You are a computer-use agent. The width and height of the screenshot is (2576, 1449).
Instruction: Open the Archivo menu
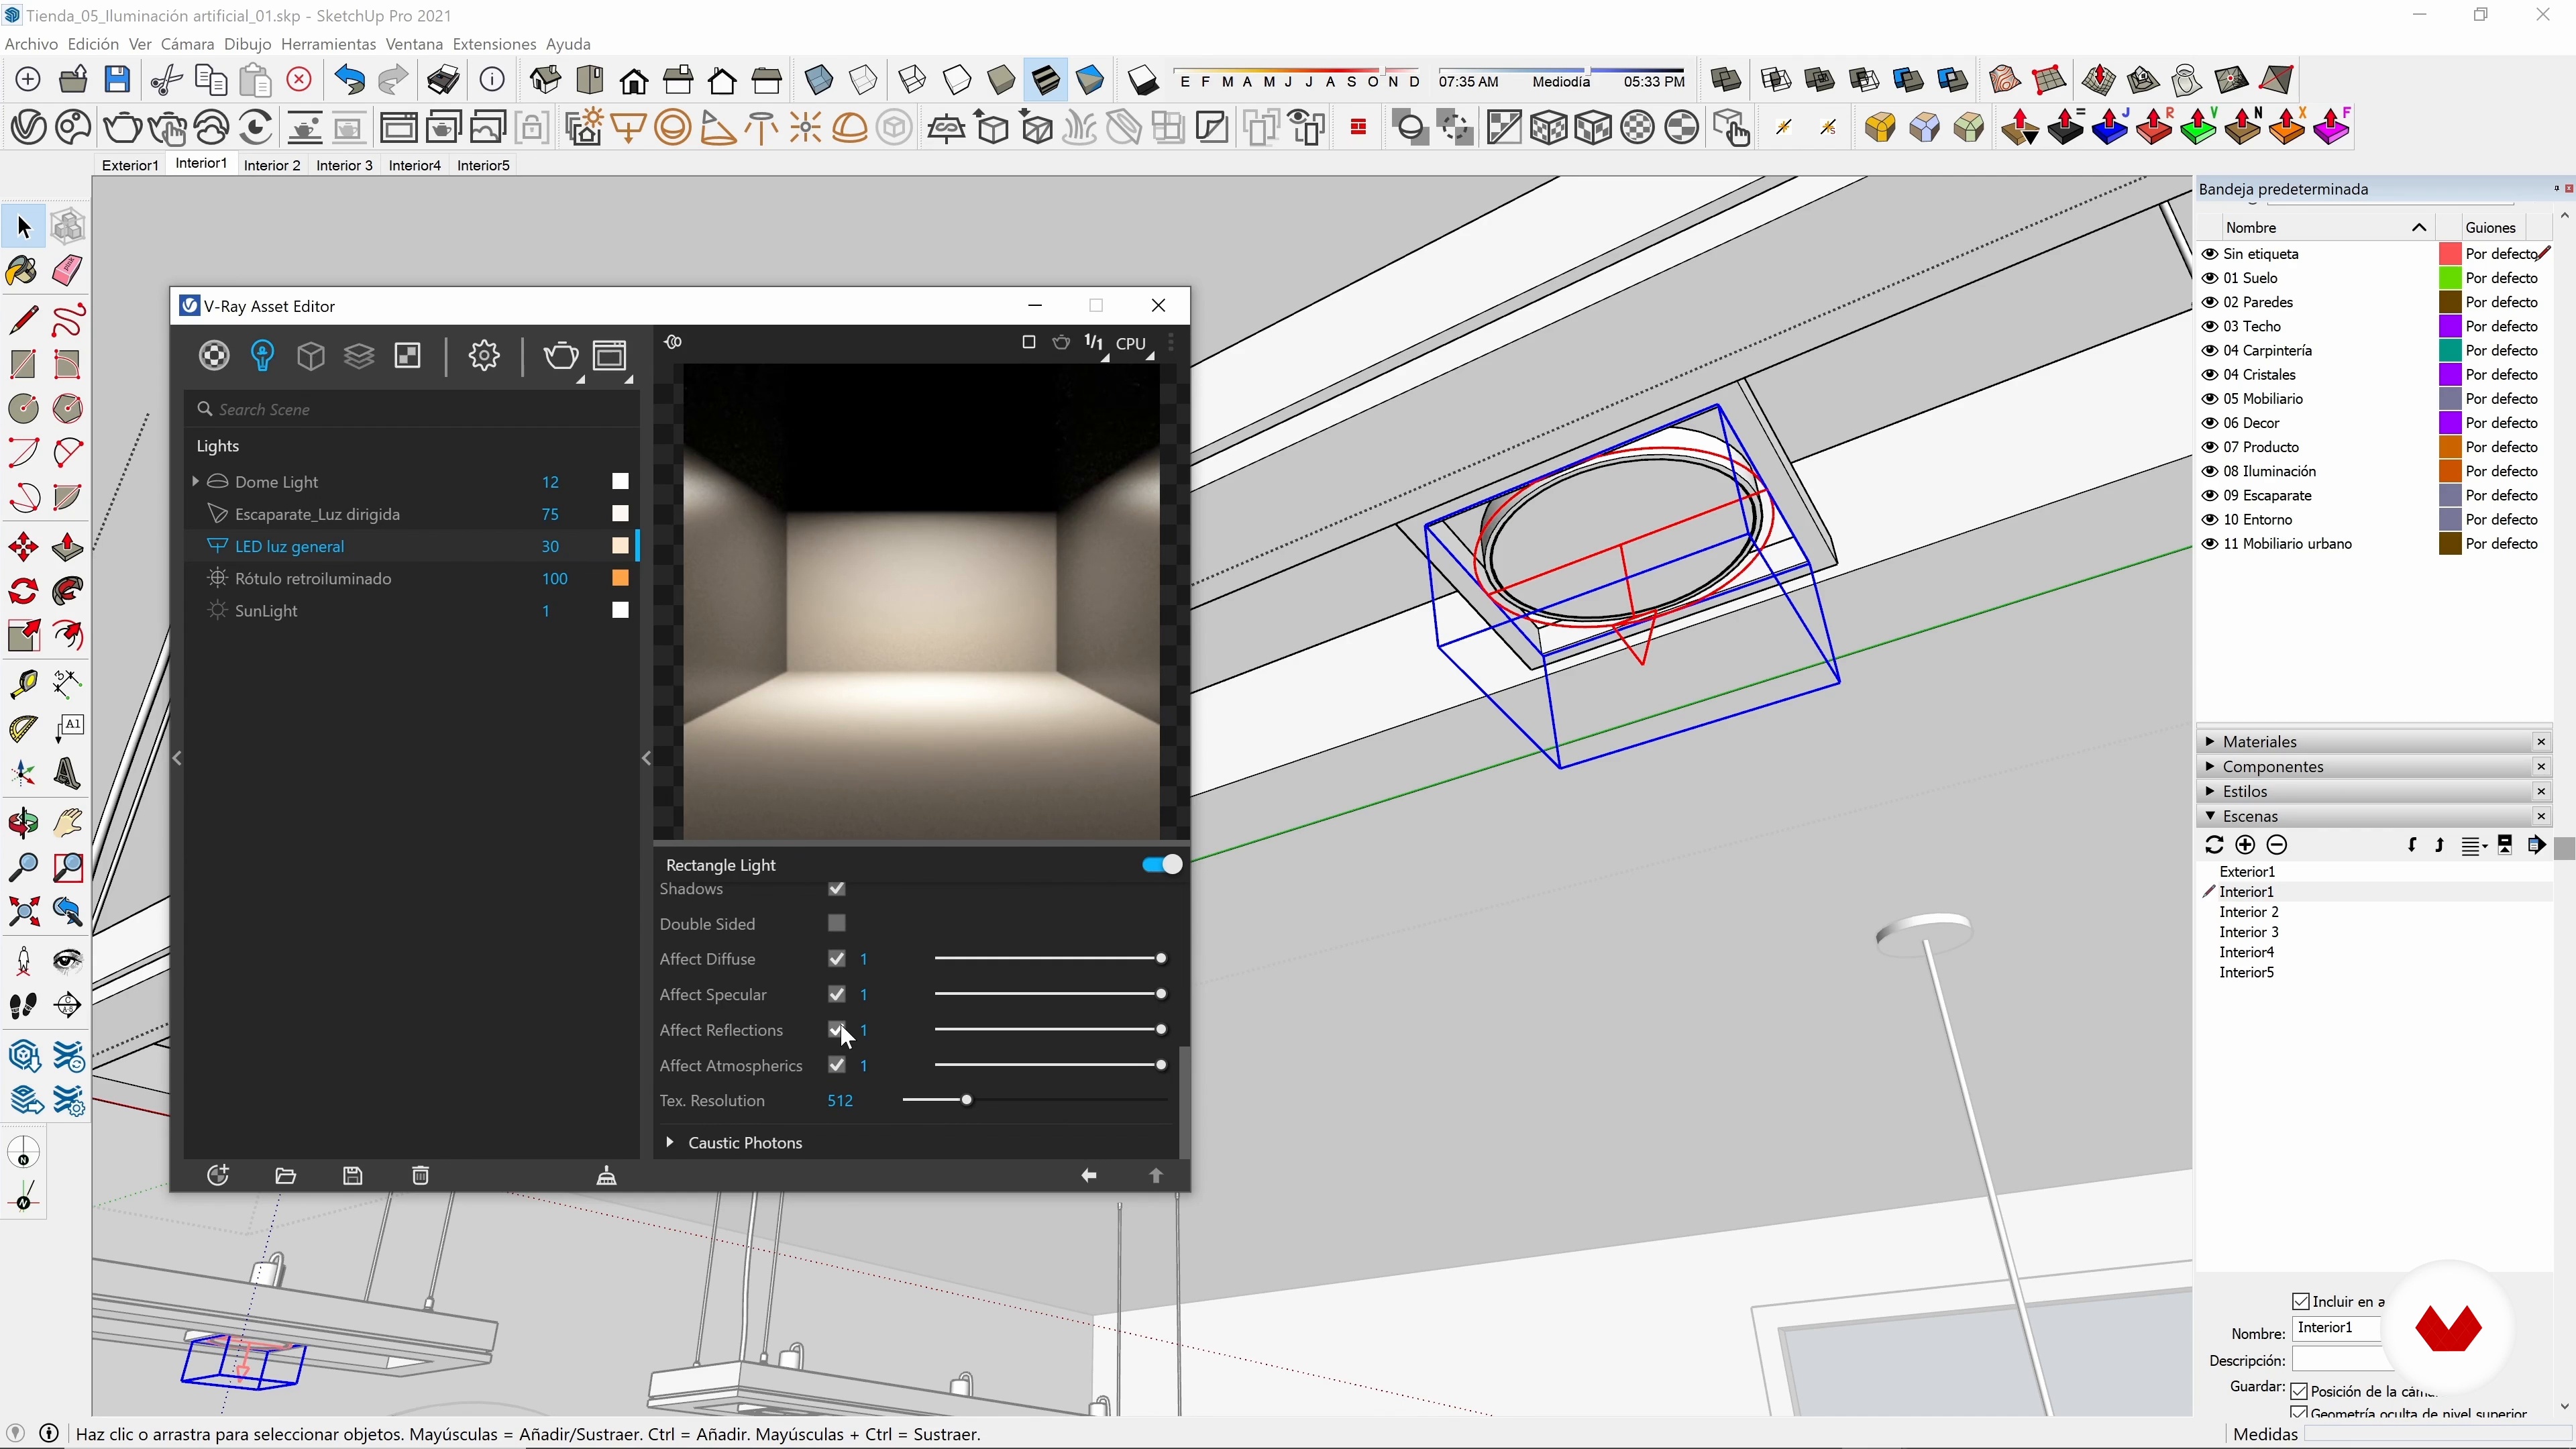[32, 44]
